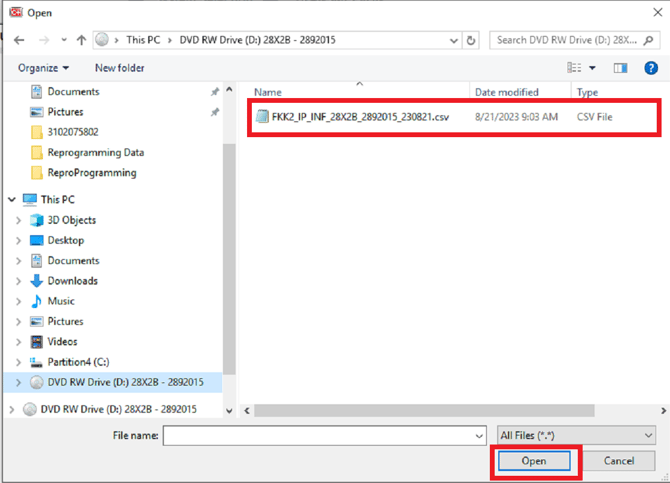Click the Open button
Viewport: 670px width, 483px height.
pyautogui.click(x=534, y=461)
